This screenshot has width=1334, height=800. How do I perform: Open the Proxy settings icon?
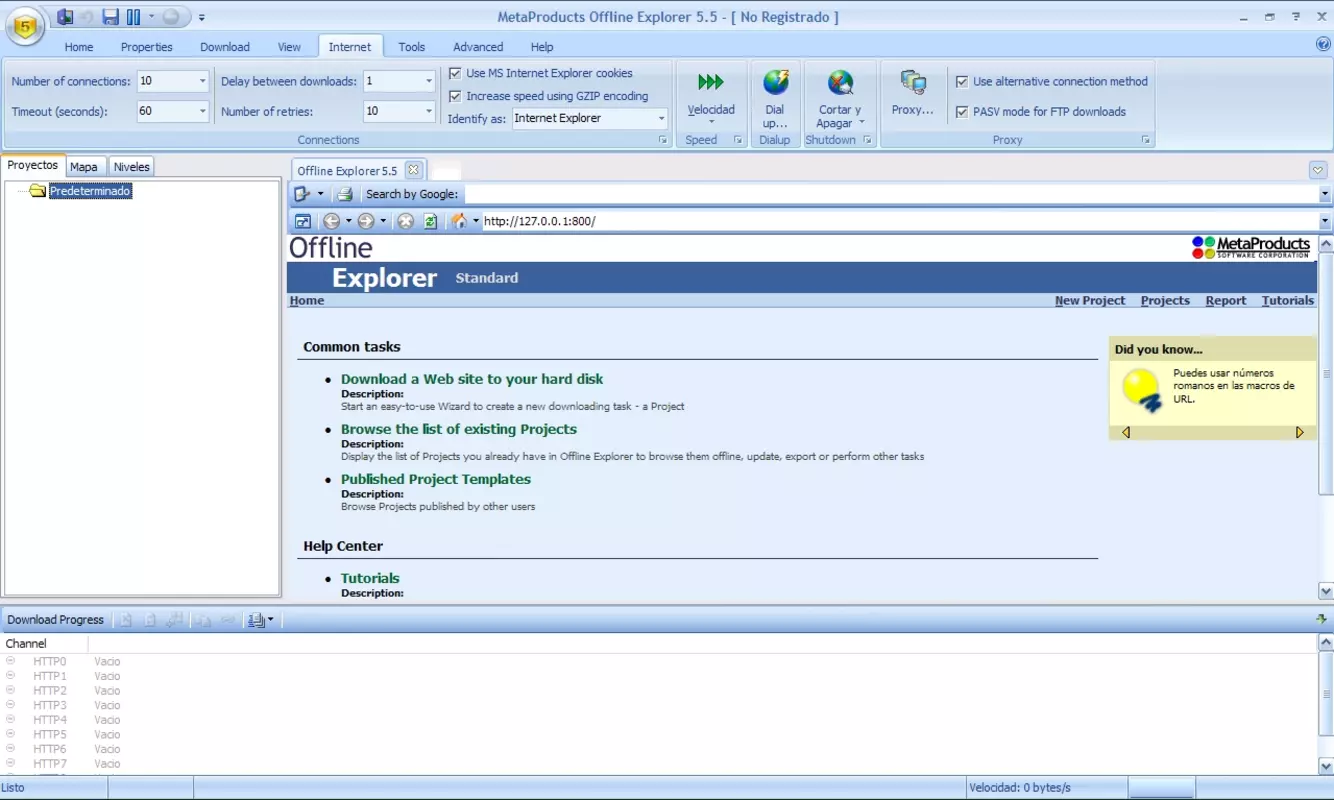point(912,82)
